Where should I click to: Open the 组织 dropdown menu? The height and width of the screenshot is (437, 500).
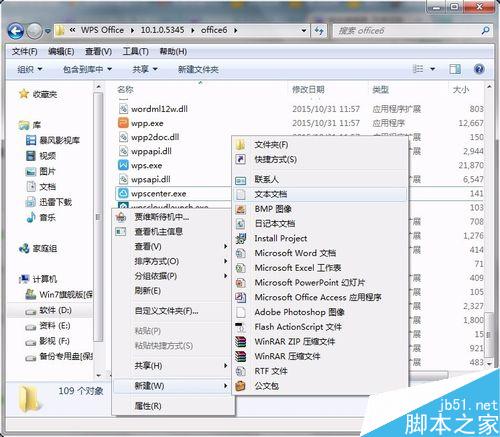[30, 69]
